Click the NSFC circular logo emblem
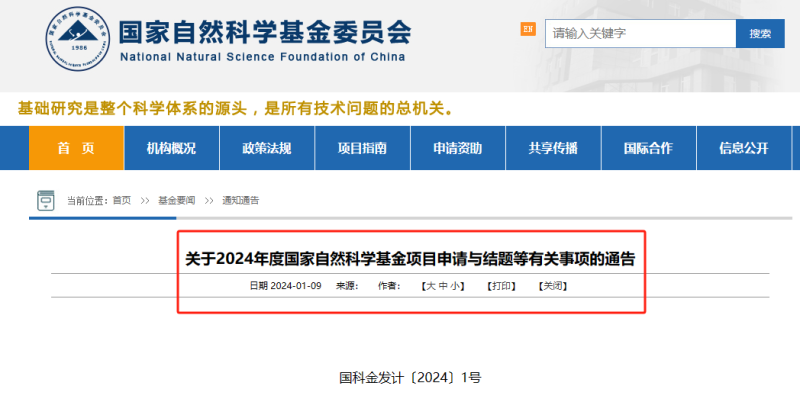This screenshot has height=402, width=800. click(x=78, y=39)
